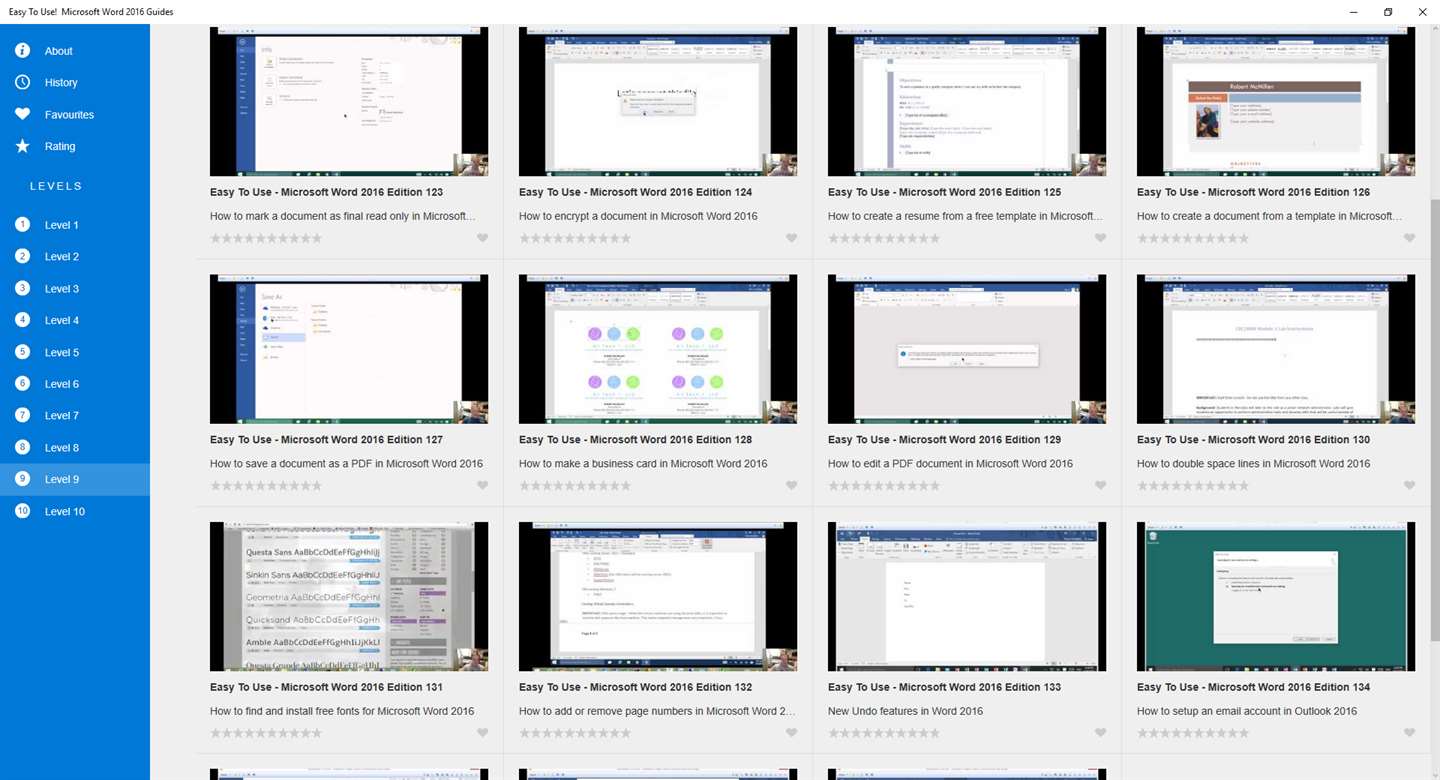Add Edition 133 to favourites via heart
The width and height of the screenshot is (1440, 780).
pyautogui.click(x=1100, y=733)
